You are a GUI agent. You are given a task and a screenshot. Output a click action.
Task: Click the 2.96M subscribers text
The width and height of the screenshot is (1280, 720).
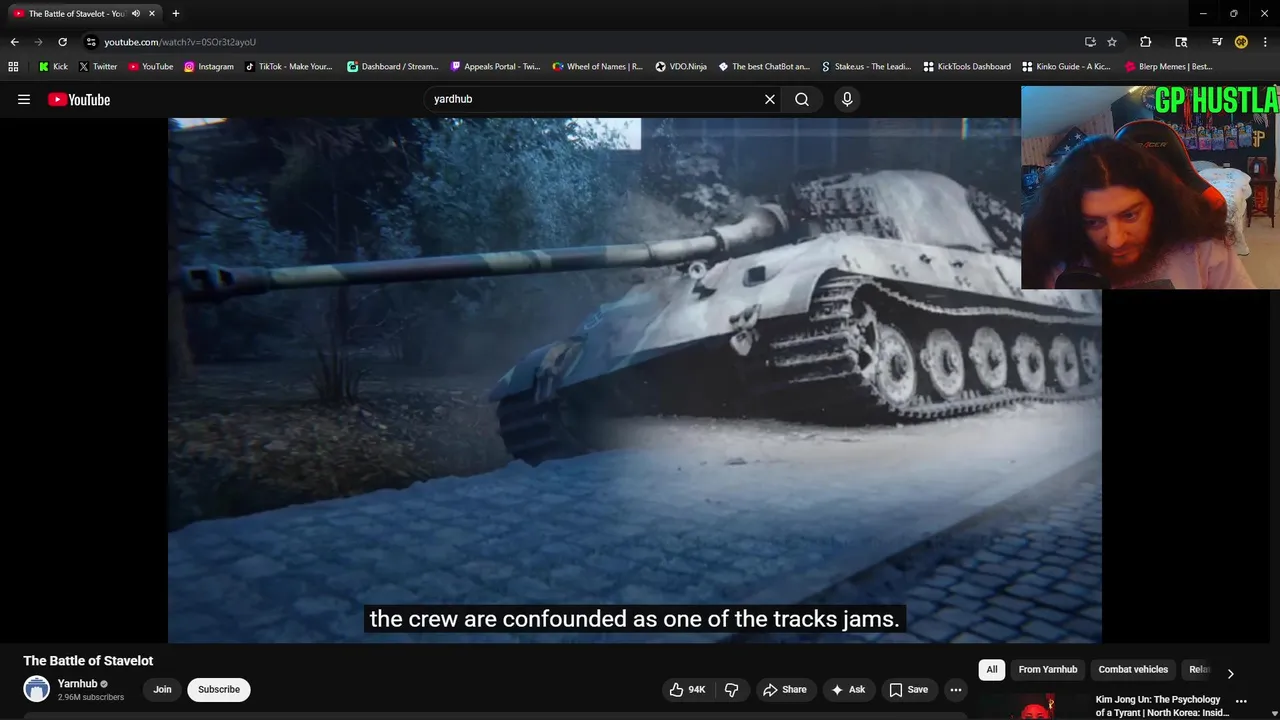[91, 697]
